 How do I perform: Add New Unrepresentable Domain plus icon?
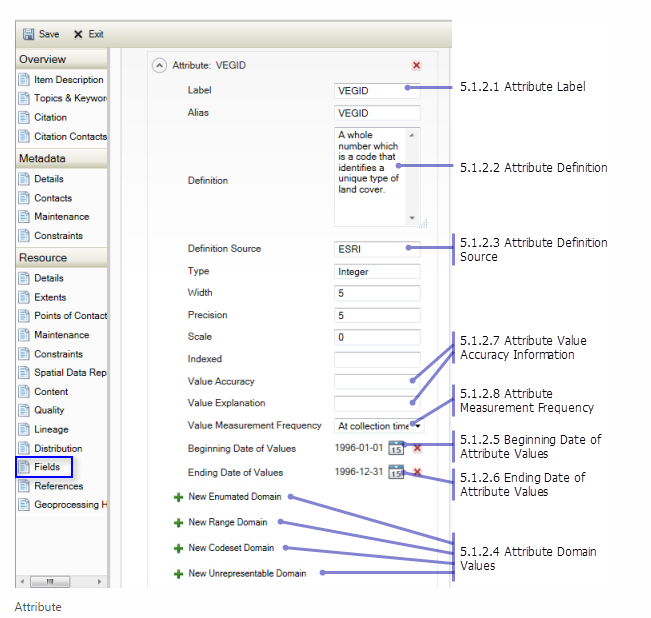[x=179, y=574]
